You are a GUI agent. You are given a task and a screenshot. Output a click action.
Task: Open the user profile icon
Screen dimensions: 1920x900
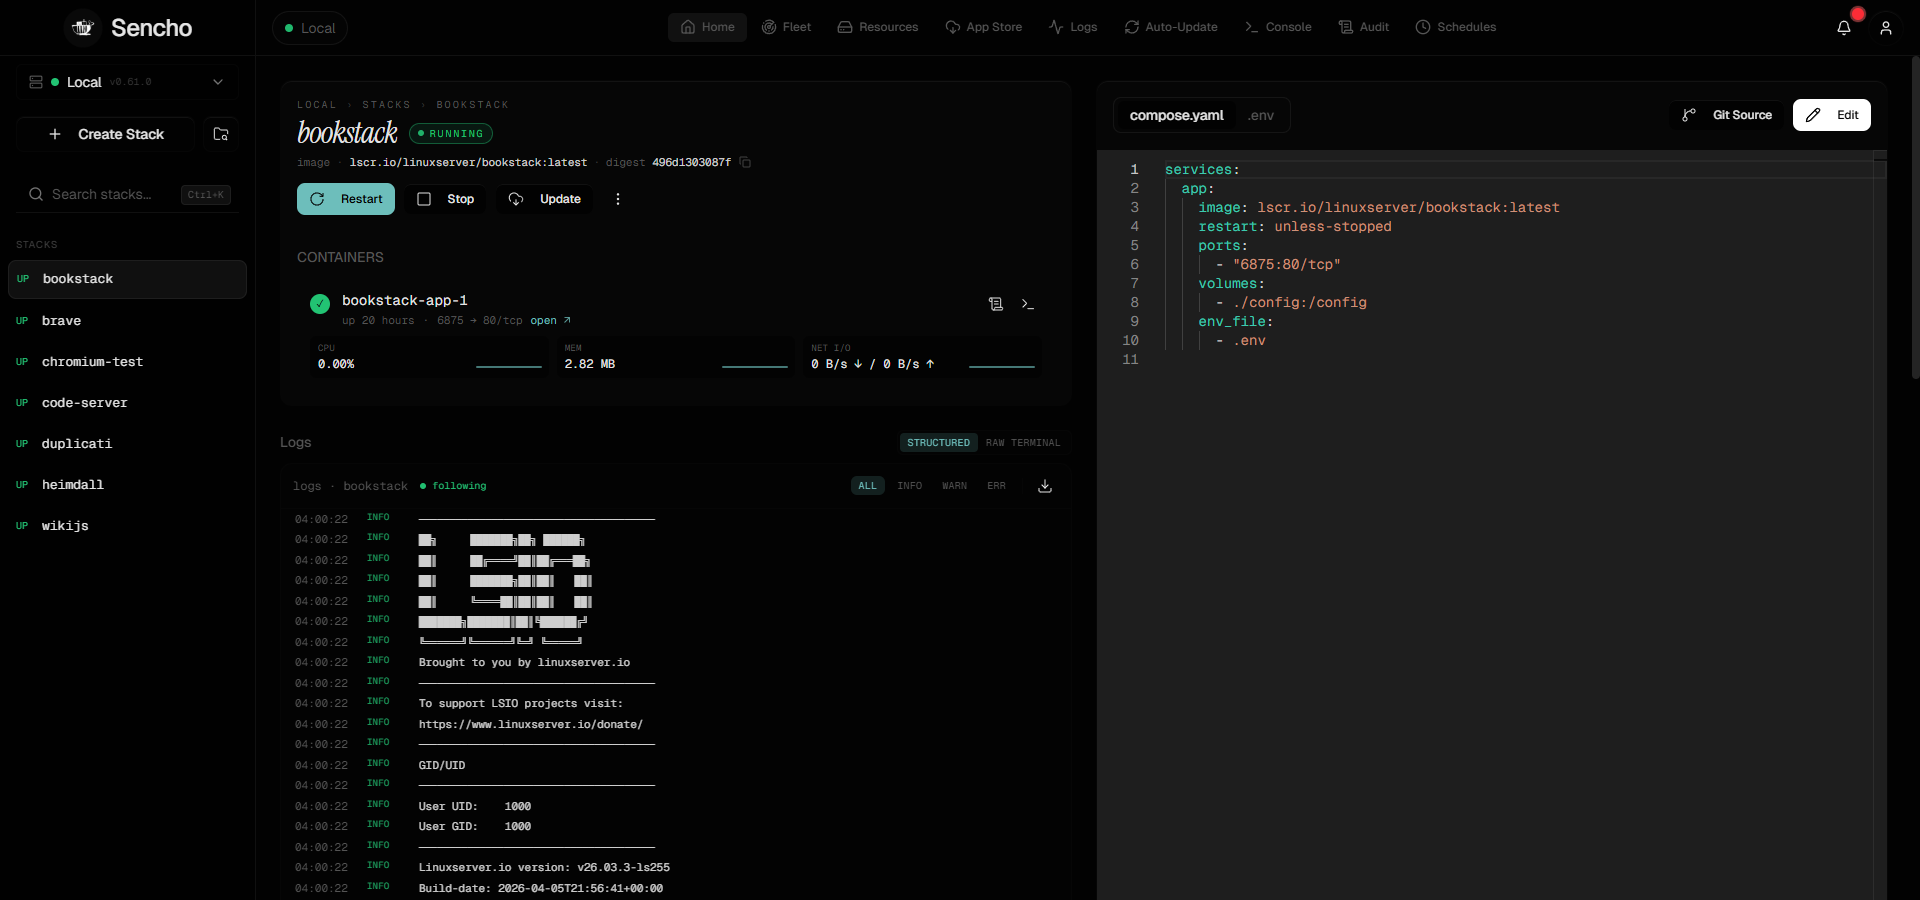coord(1886,28)
